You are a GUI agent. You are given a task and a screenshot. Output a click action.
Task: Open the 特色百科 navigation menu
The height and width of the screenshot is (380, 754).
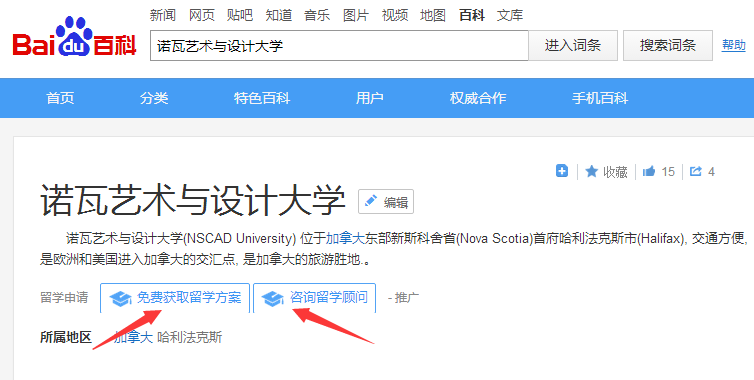tap(262, 98)
